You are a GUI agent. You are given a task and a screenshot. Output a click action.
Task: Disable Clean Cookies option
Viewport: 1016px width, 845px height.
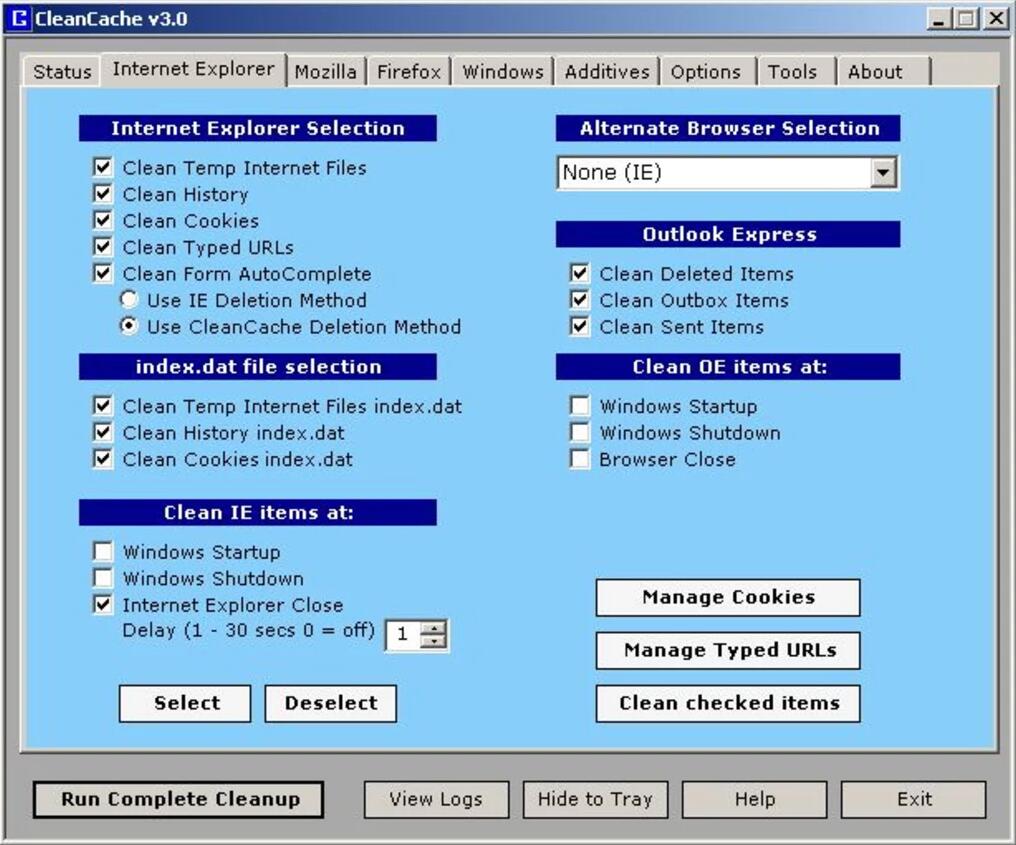coord(102,220)
